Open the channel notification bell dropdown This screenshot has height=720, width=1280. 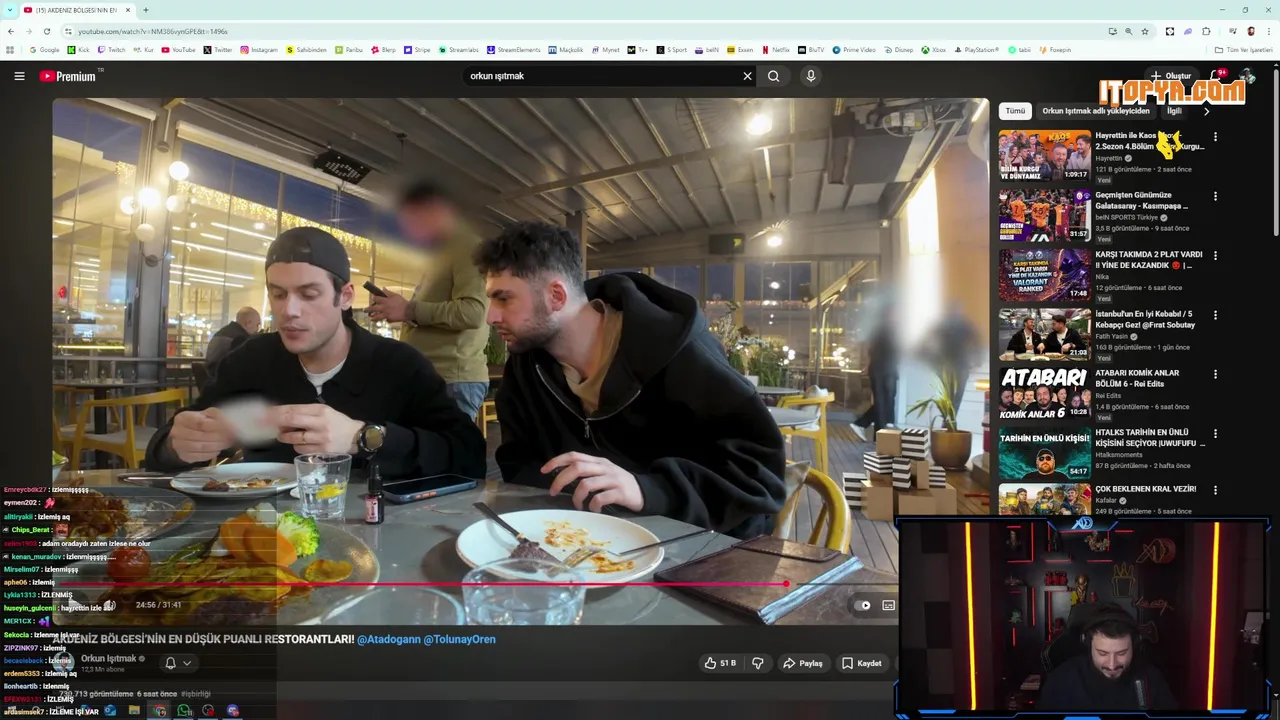tap(177, 663)
